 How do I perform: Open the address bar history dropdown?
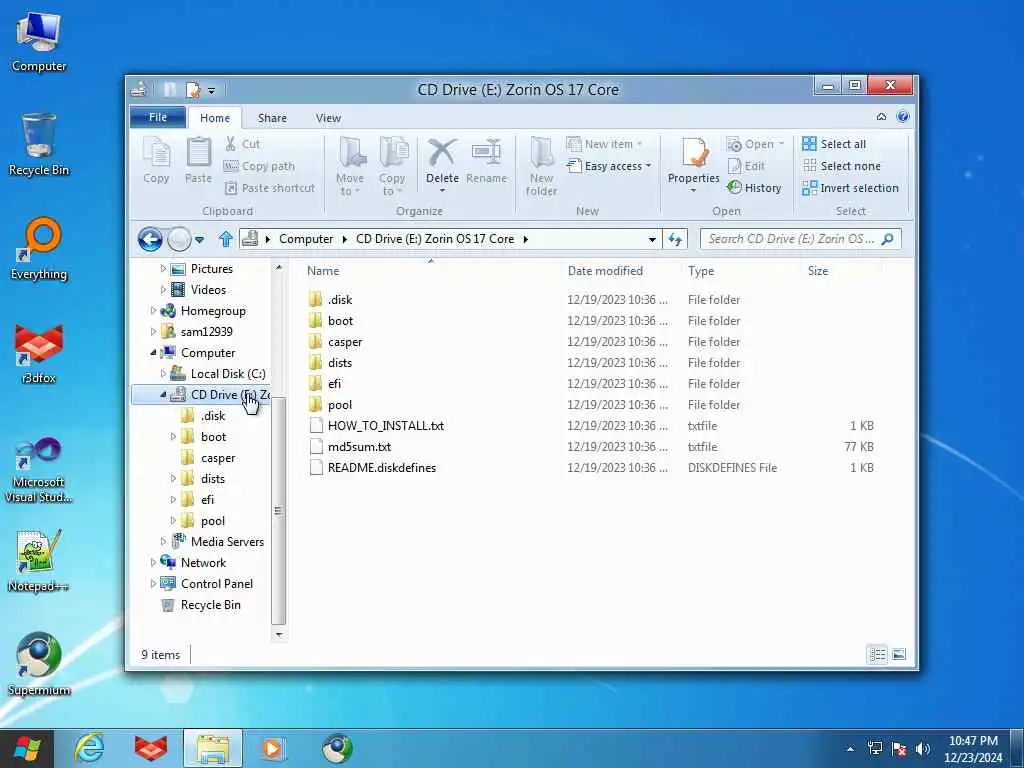tap(652, 240)
